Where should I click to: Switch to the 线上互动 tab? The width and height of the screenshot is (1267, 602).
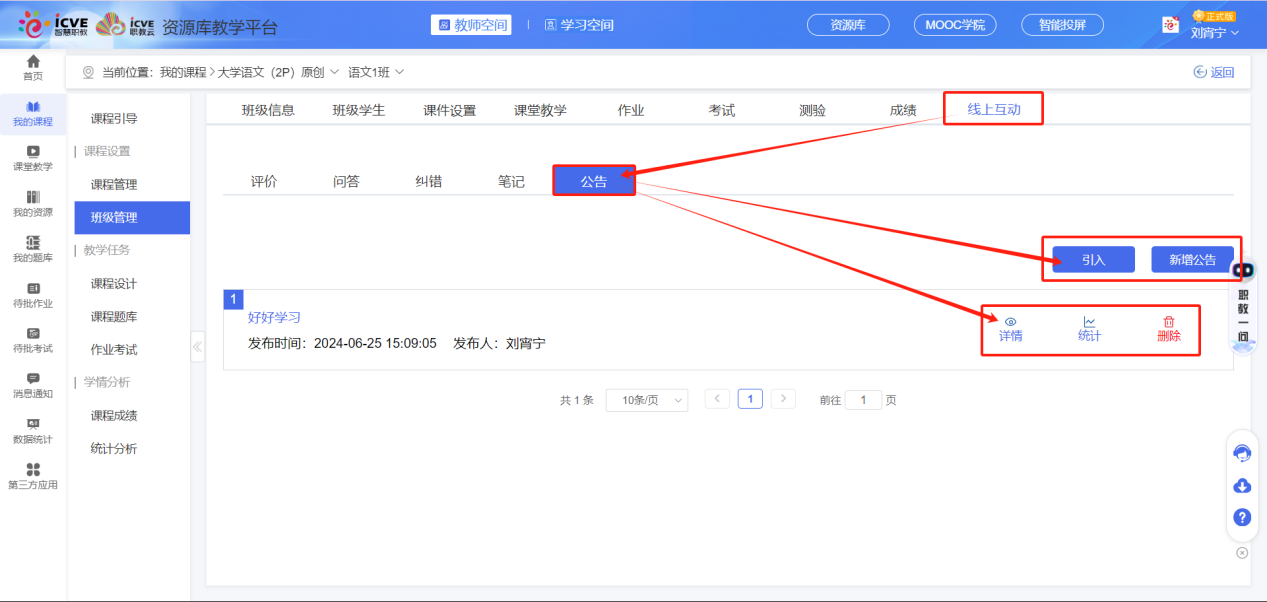992,109
